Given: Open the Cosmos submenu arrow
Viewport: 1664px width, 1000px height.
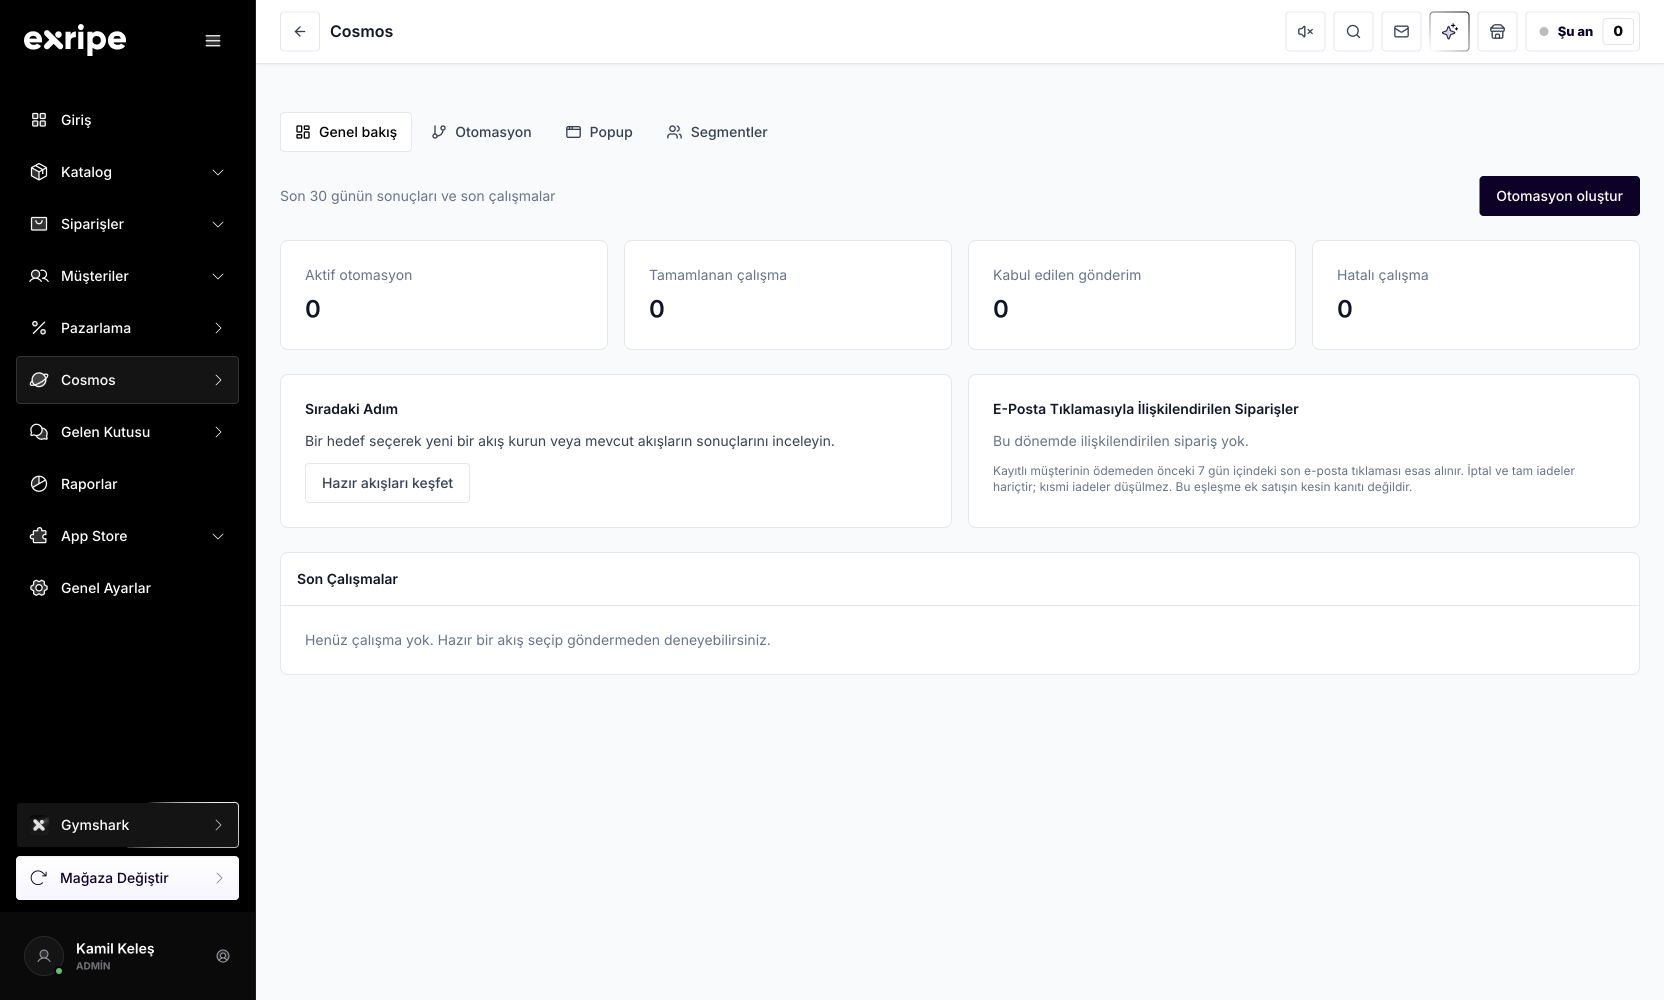Looking at the screenshot, I should [218, 380].
